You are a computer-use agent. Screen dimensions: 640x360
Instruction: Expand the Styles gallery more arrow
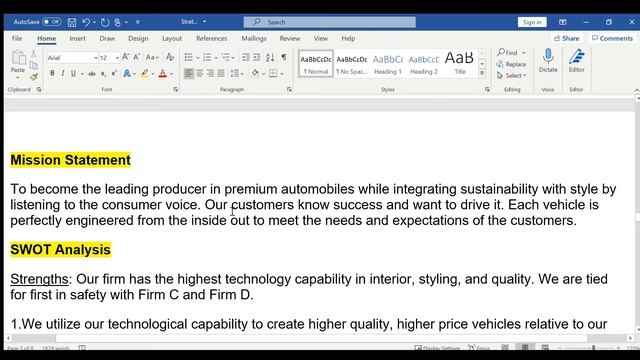click(482, 73)
